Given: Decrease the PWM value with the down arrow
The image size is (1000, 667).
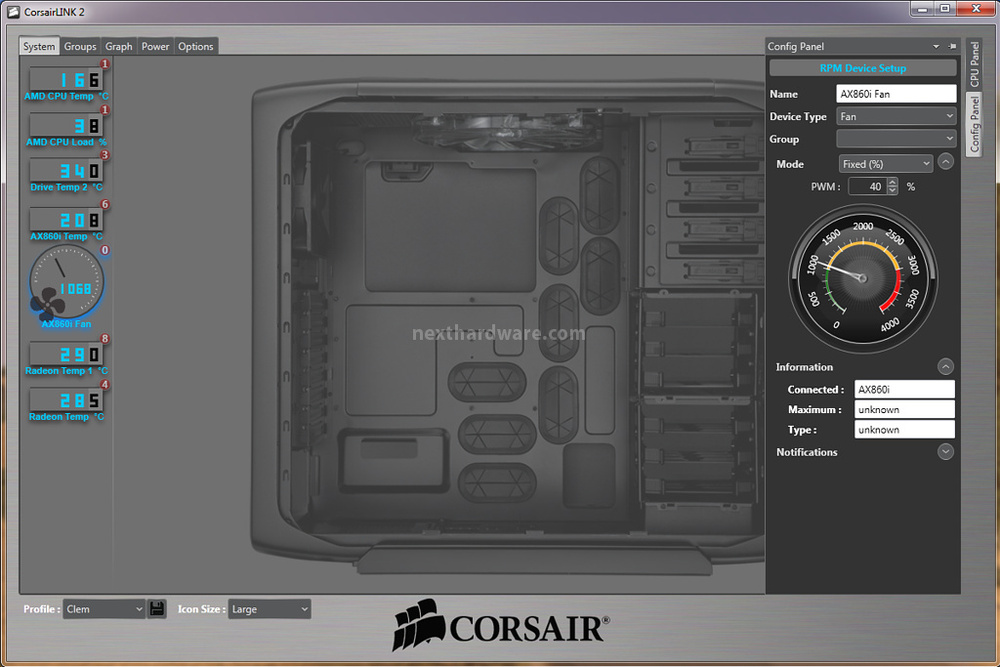Looking at the screenshot, I should click(x=892, y=191).
